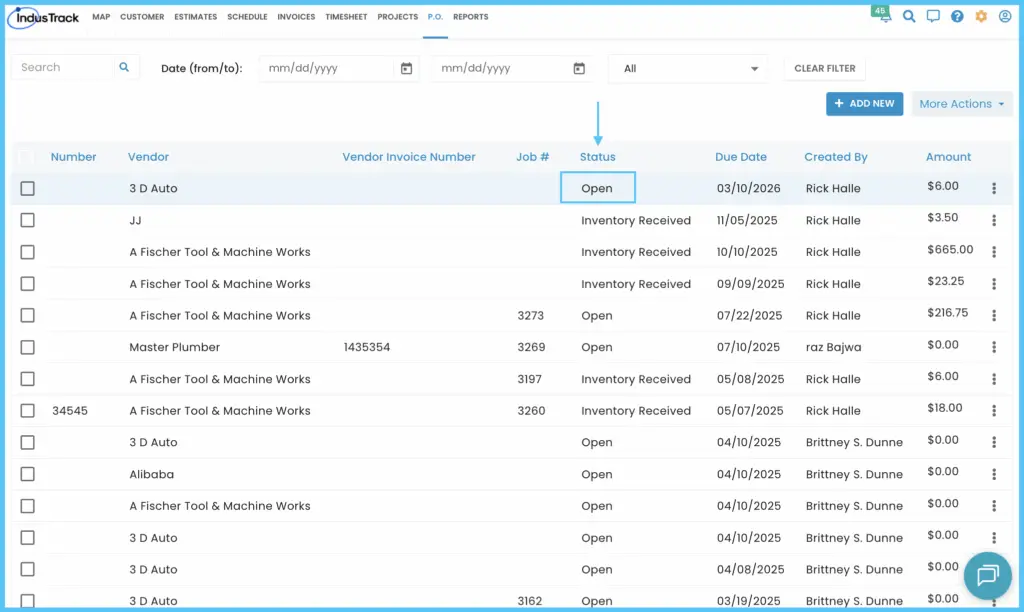
Task: Tick the checkbox for job 3273 row
Action: click(27, 315)
